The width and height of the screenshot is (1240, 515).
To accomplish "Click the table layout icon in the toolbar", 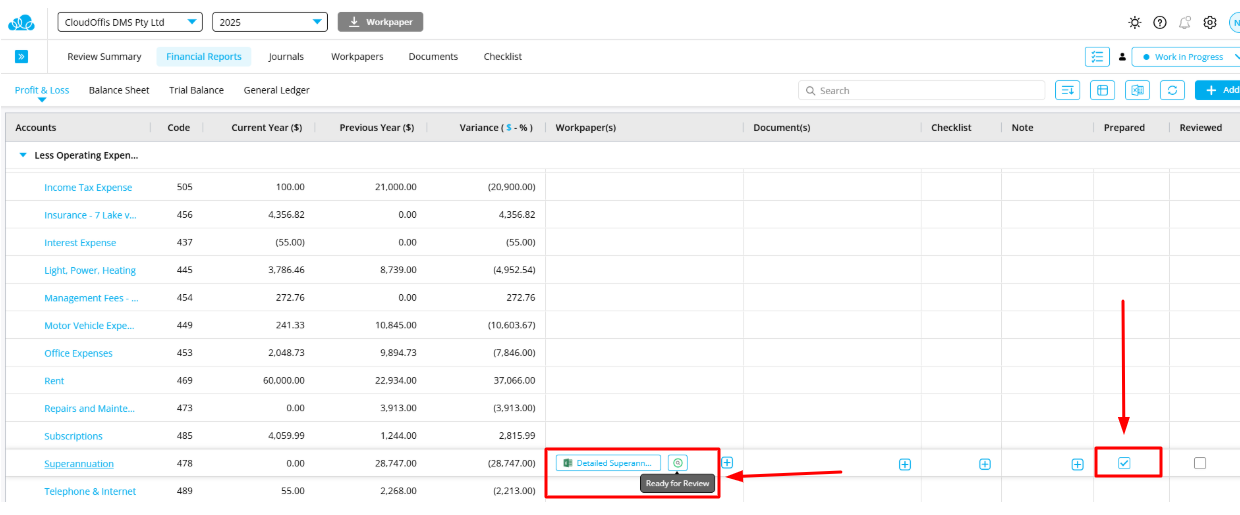I will click(x=1102, y=90).
